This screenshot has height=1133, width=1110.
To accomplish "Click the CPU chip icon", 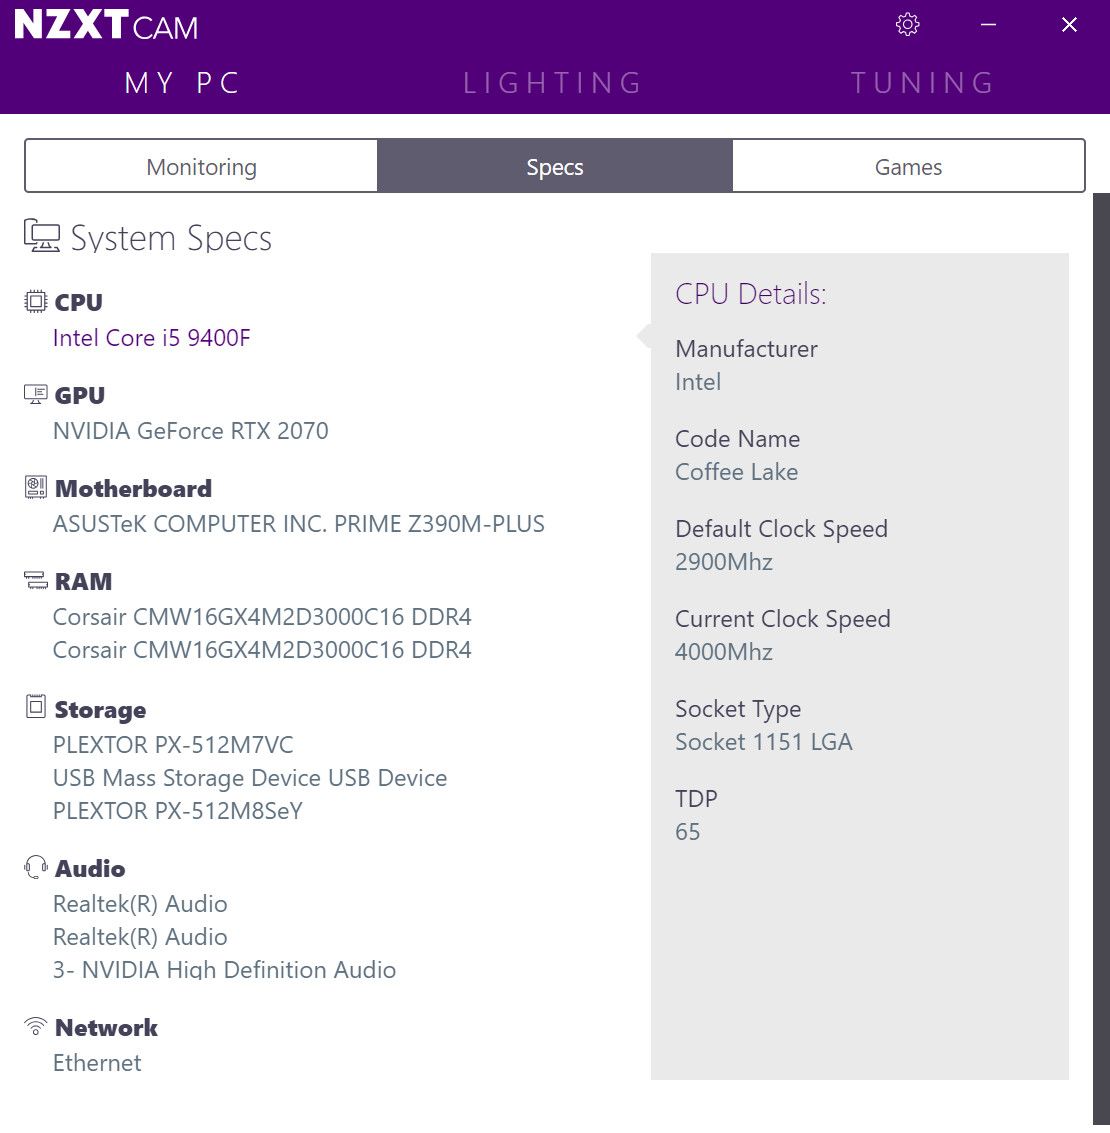I will (36, 301).
